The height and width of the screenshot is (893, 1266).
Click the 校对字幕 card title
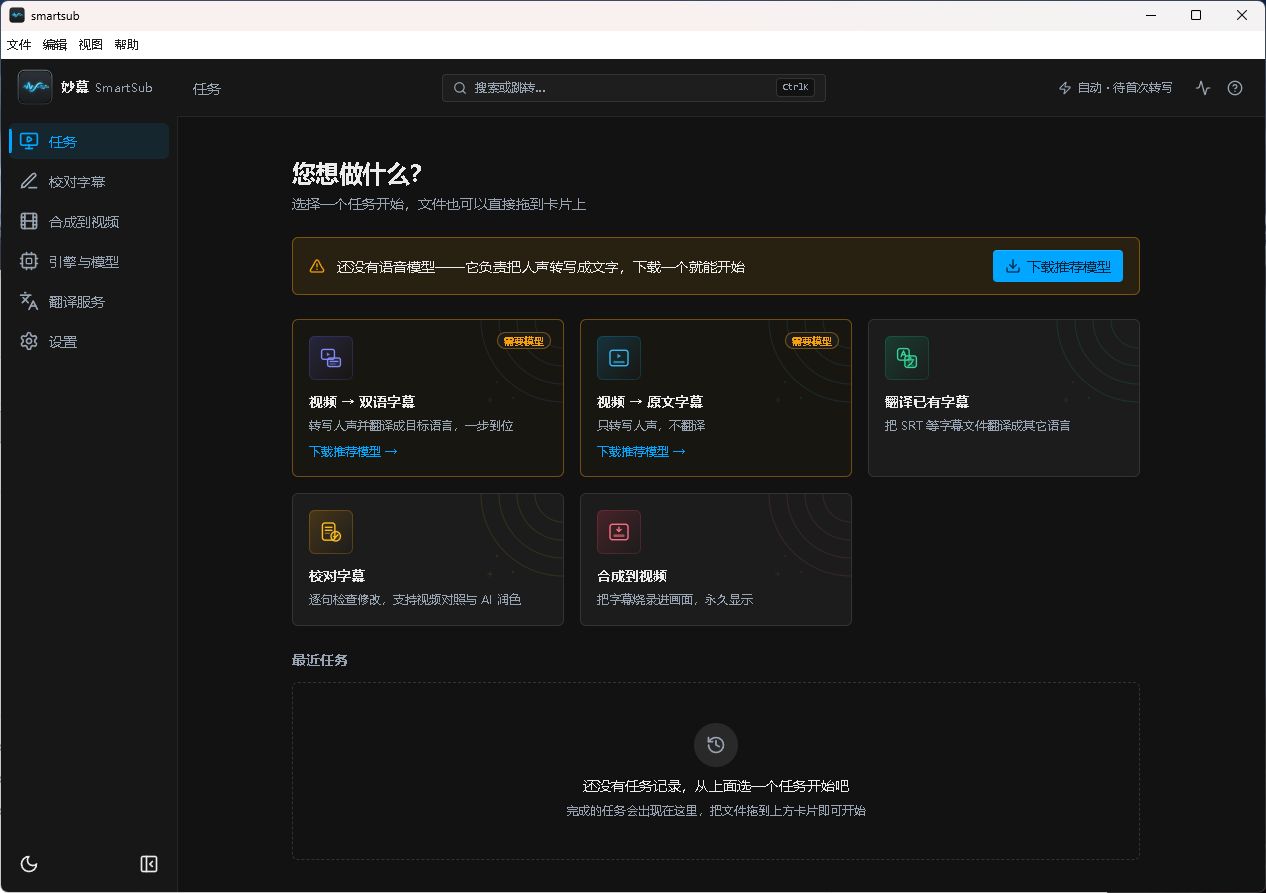(x=337, y=576)
